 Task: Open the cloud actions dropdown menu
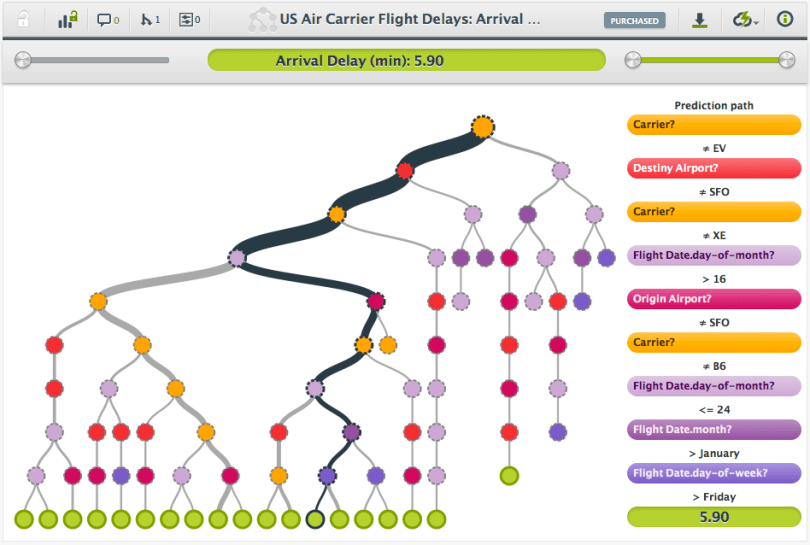(743, 19)
